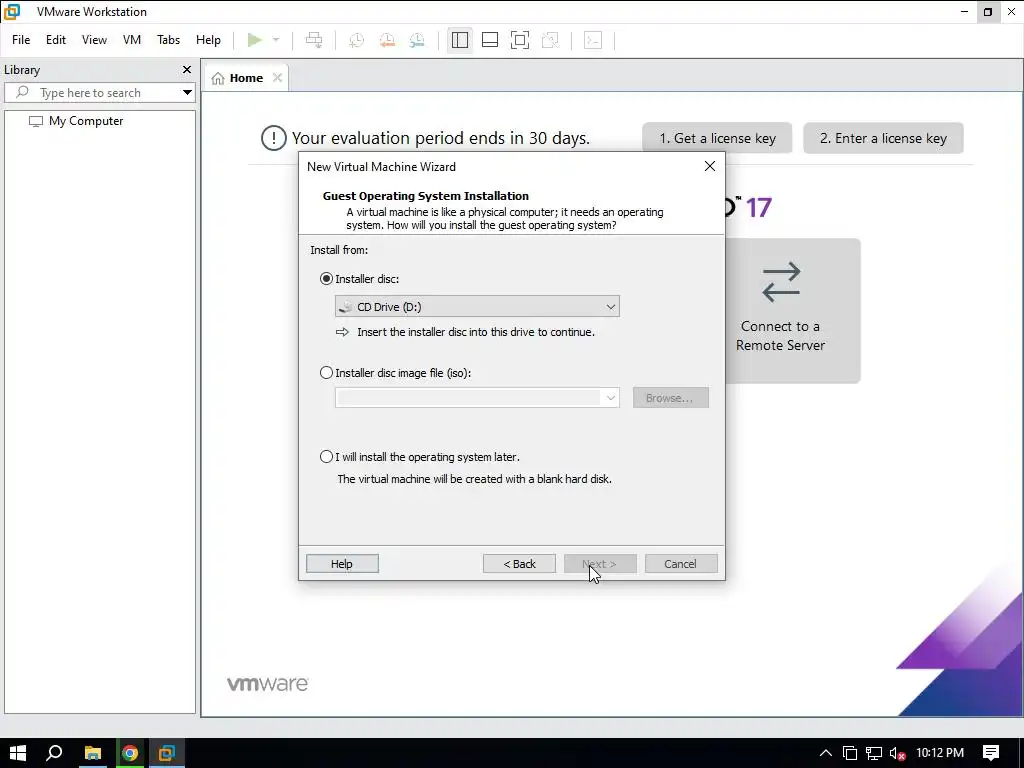Open the Library search filter dropdown arrow
Image resolution: width=1024 pixels, height=768 pixels.
point(187,93)
